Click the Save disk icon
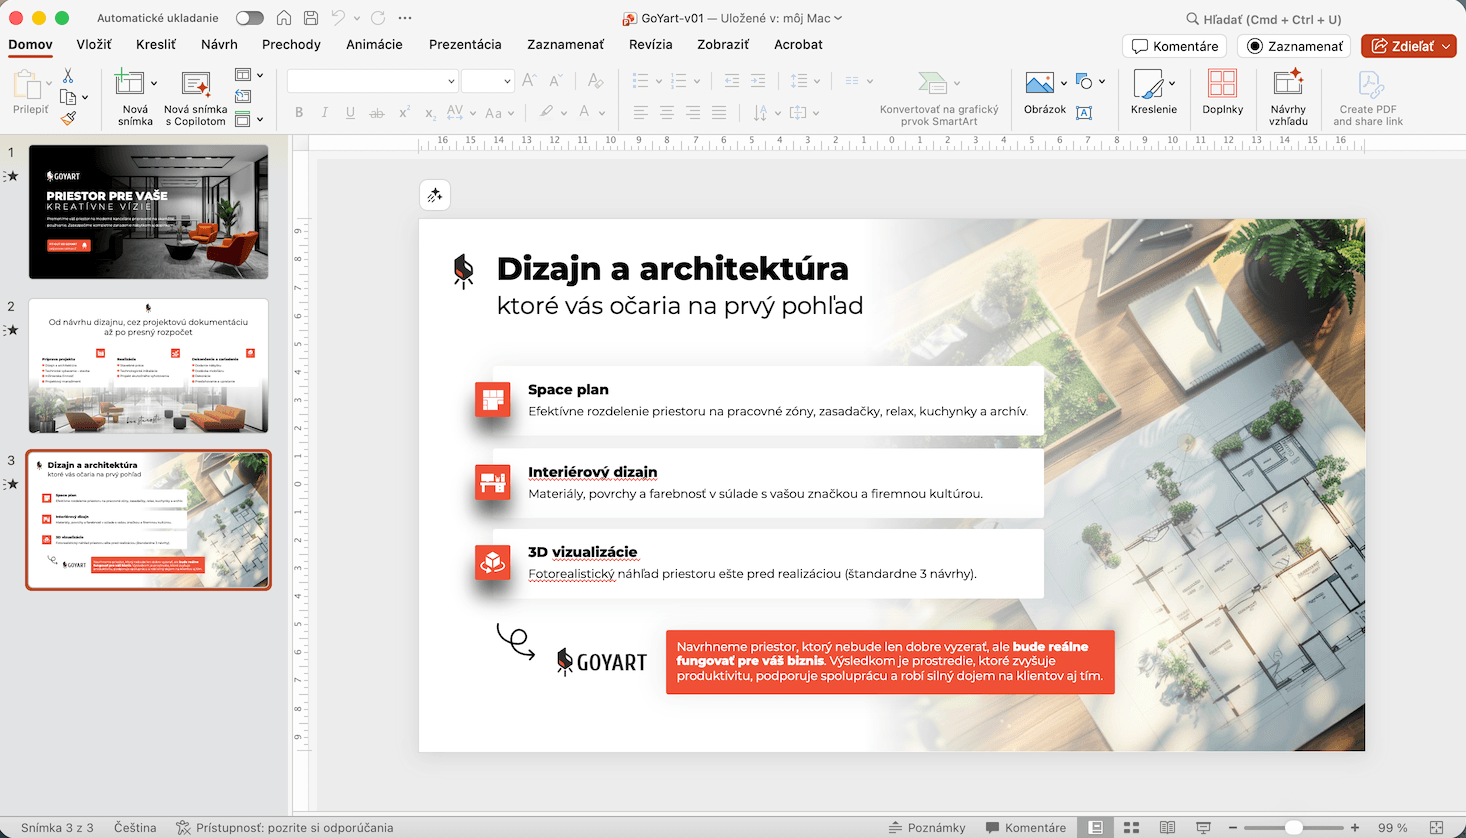Image resolution: width=1466 pixels, height=838 pixels. 311,18
